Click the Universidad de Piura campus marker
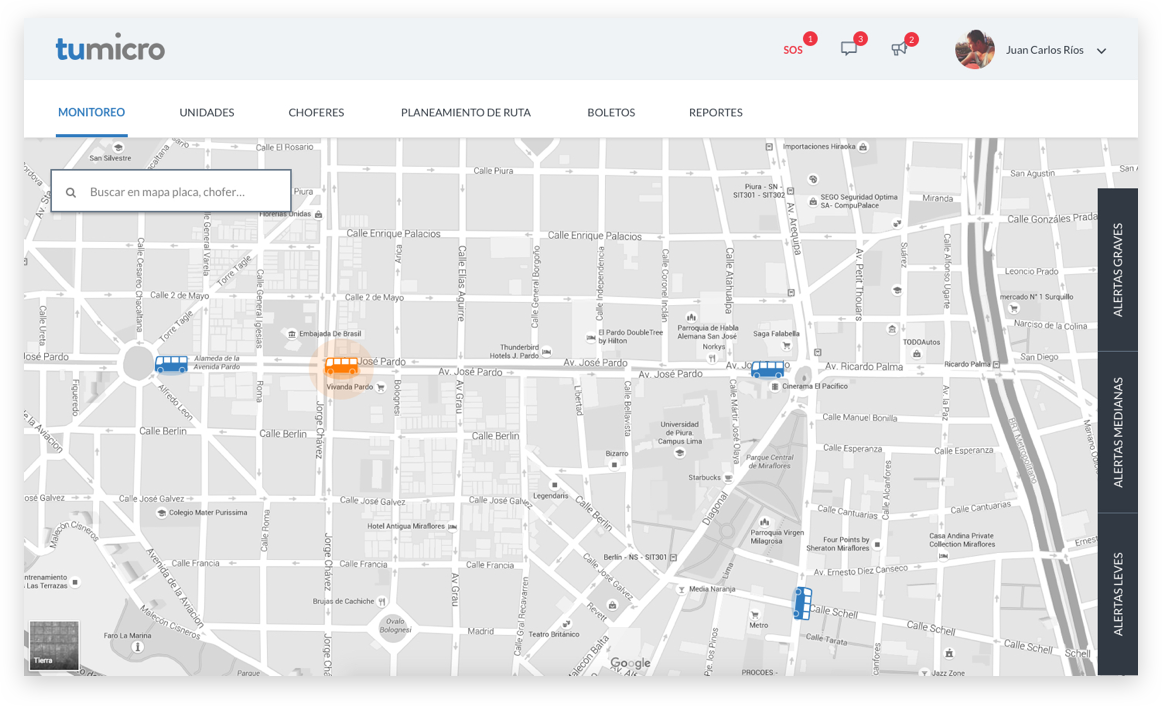Screen dimensions: 1162x706 point(680,453)
